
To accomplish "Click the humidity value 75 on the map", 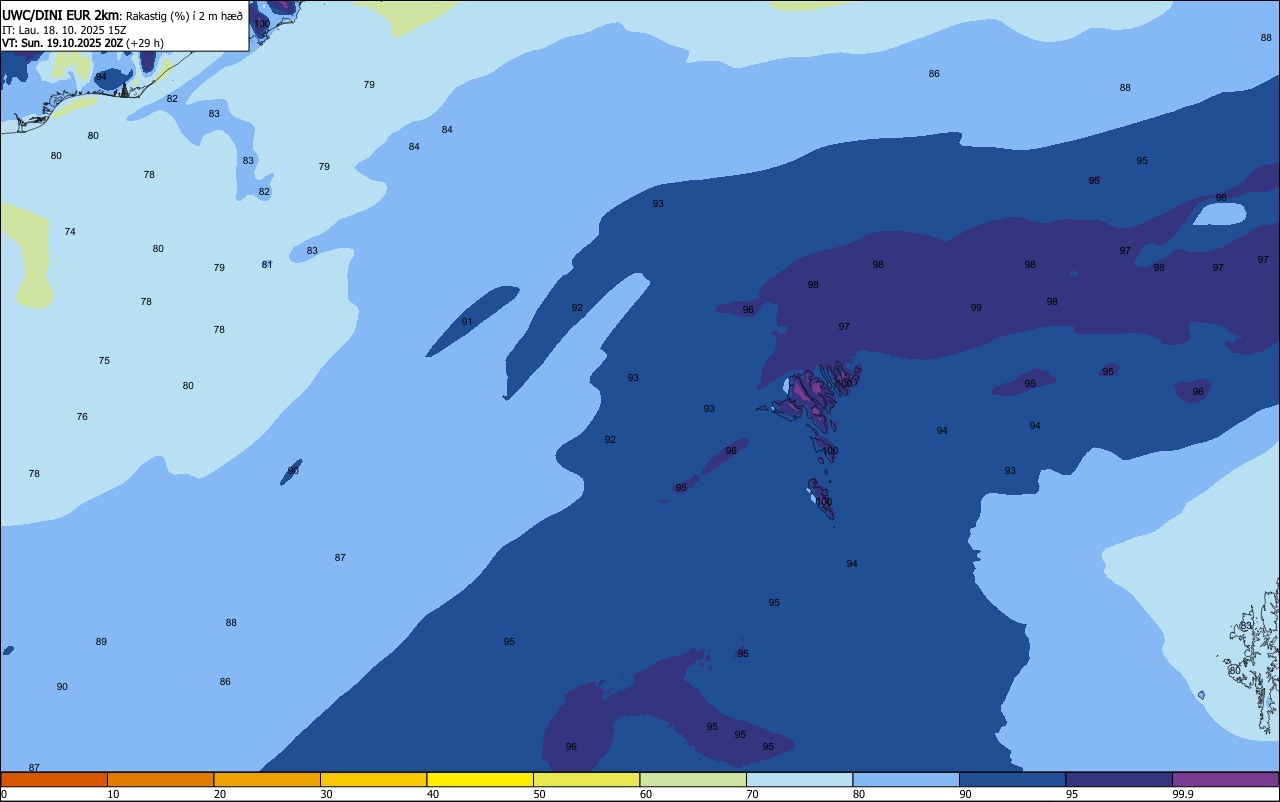I will click(x=104, y=361).
